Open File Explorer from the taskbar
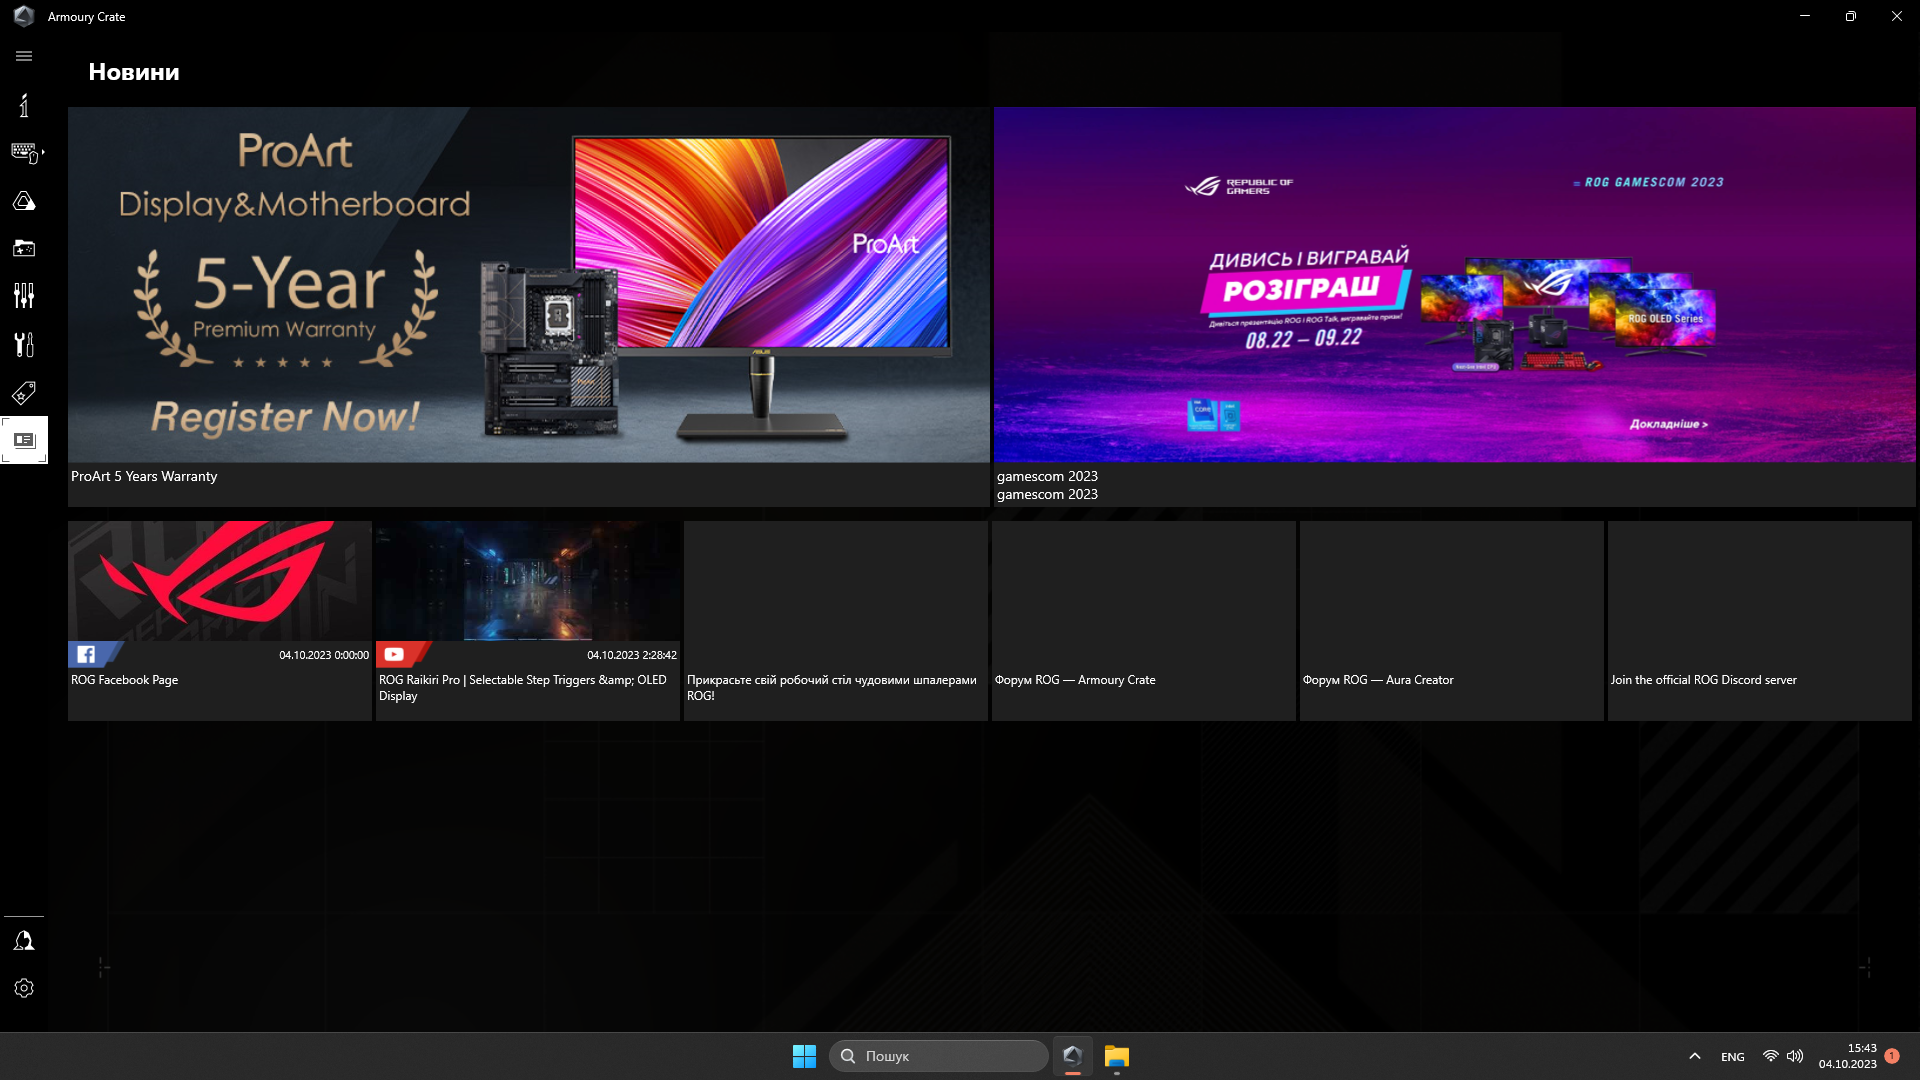This screenshot has height=1080, width=1920. click(1117, 1056)
